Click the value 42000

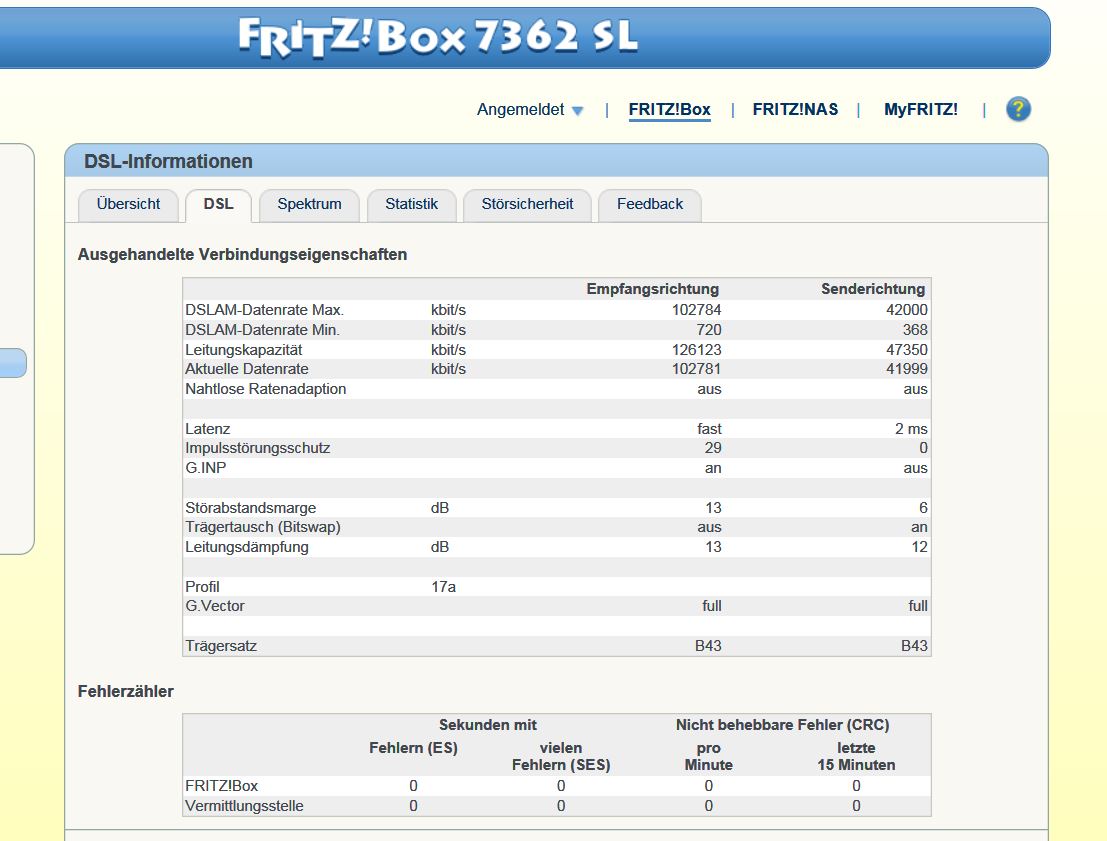tap(906, 310)
